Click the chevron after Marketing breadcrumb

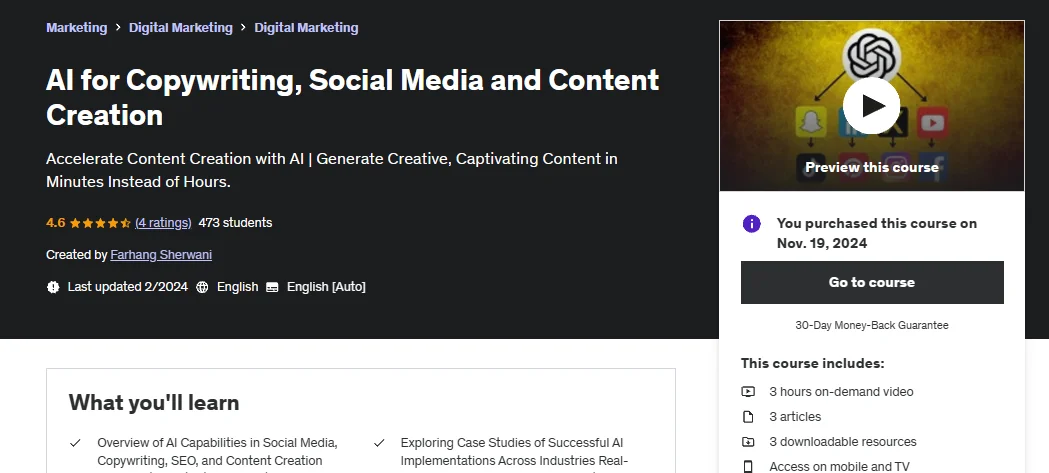point(118,27)
